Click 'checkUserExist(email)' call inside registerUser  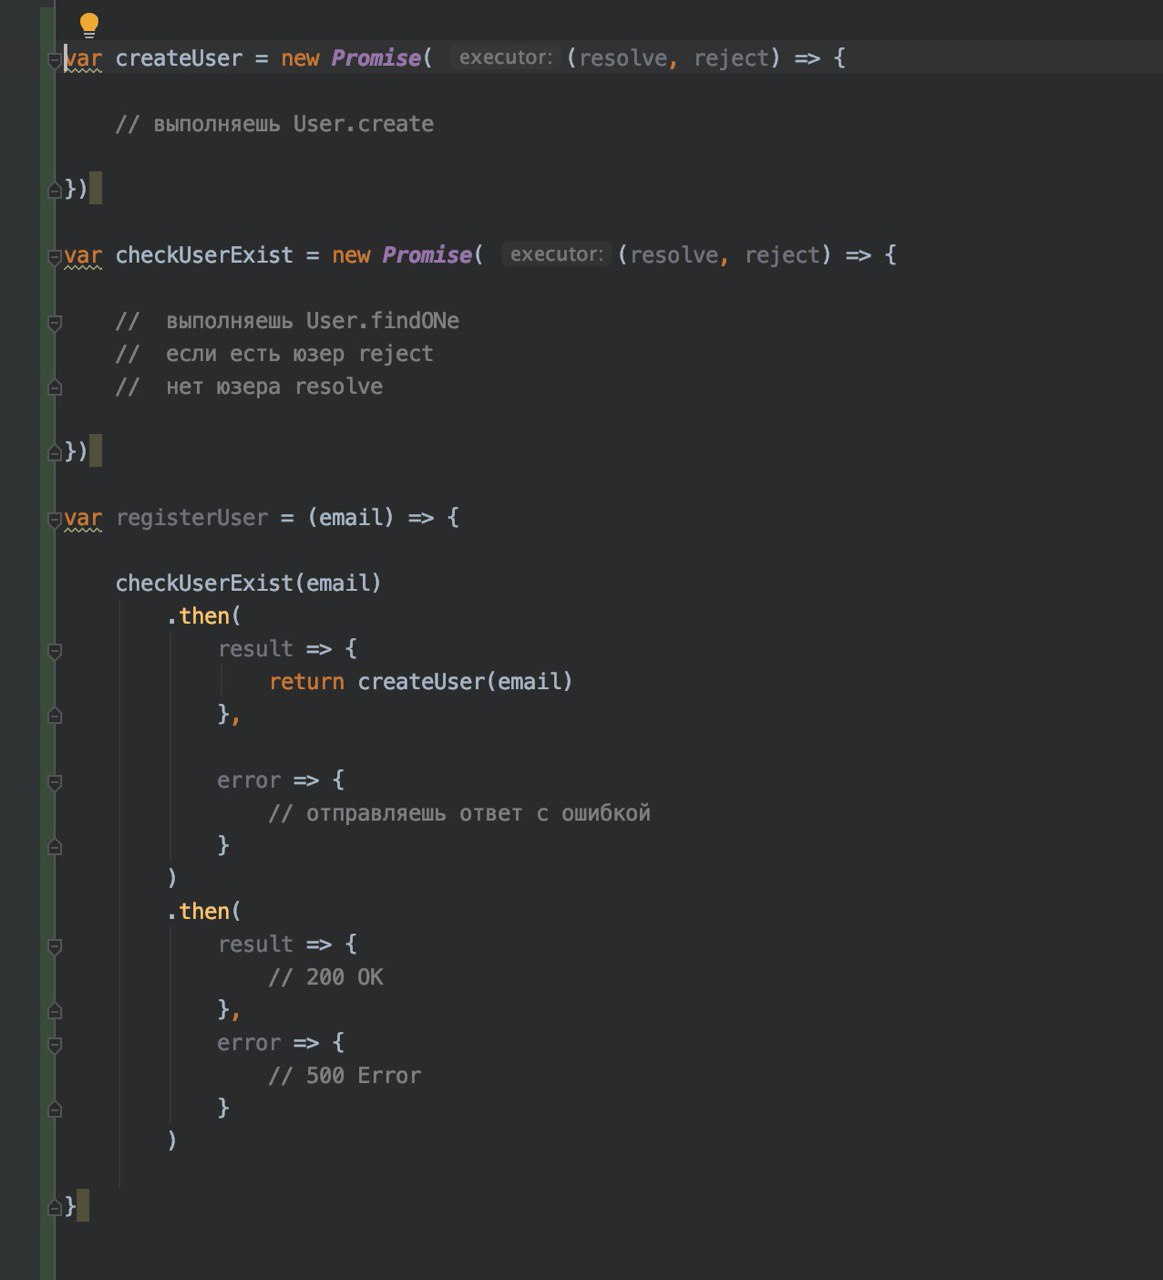pyautogui.click(x=249, y=583)
